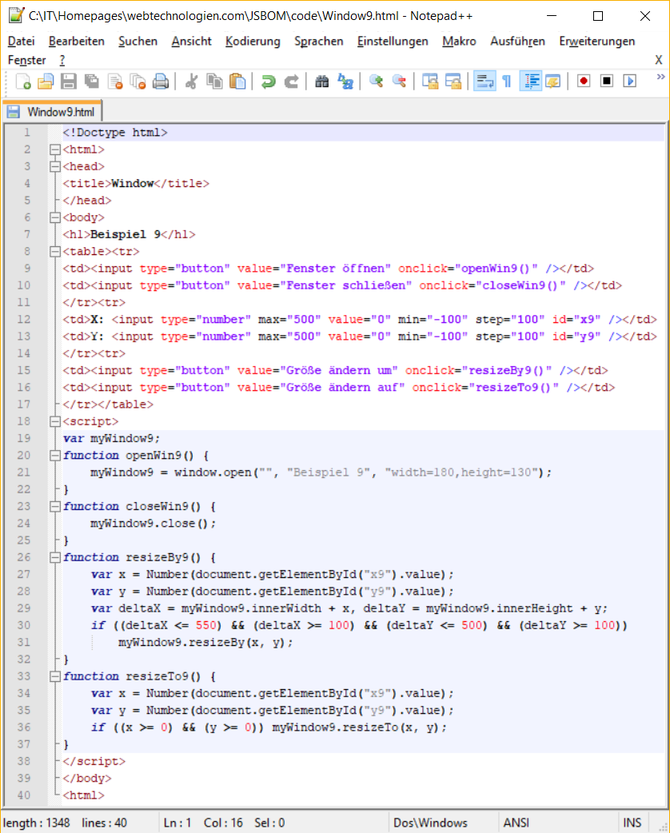This screenshot has height=833, width=670.
Task: Click the New file toolbar icon
Action: (x=23, y=81)
